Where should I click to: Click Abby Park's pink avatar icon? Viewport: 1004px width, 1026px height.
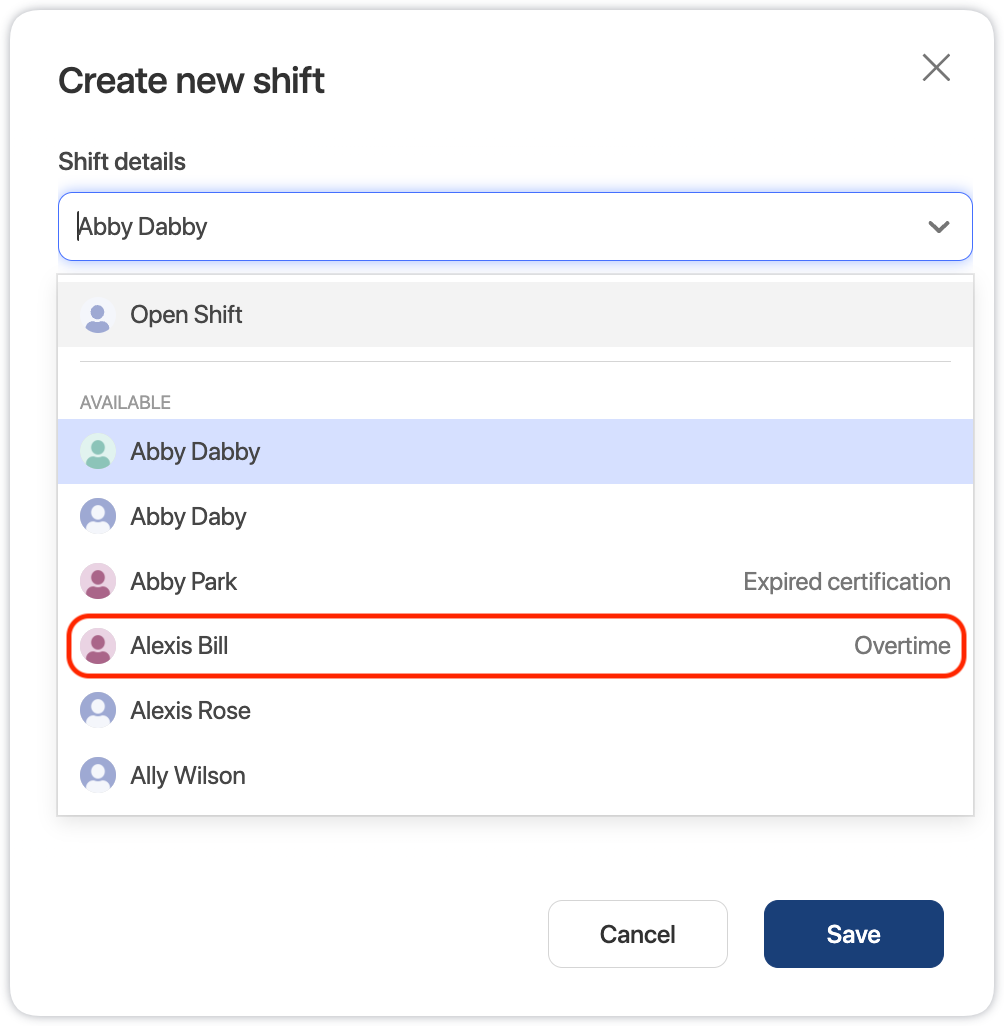point(98,581)
